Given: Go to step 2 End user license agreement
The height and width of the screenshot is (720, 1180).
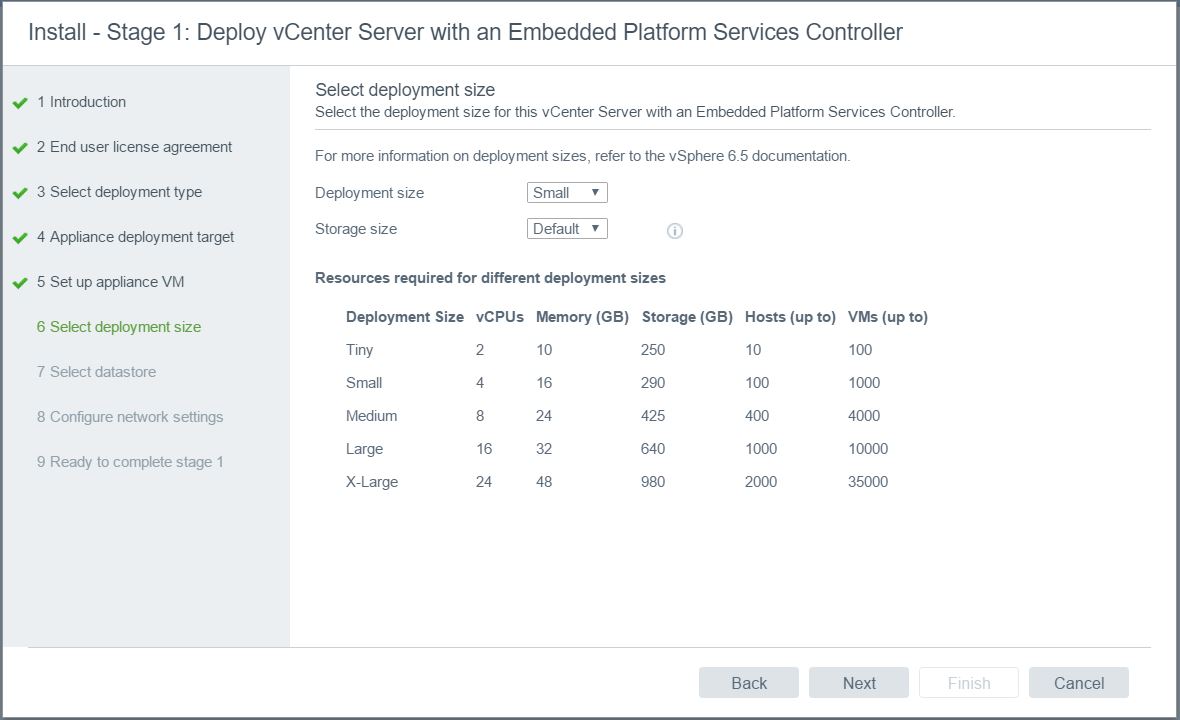Looking at the screenshot, I should pos(134,147).
